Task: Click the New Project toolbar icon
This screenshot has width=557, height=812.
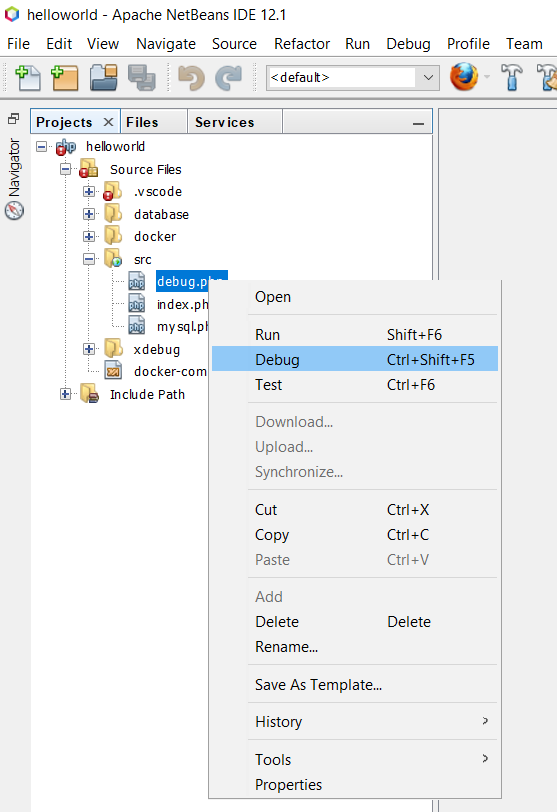Action: point(65,78)
